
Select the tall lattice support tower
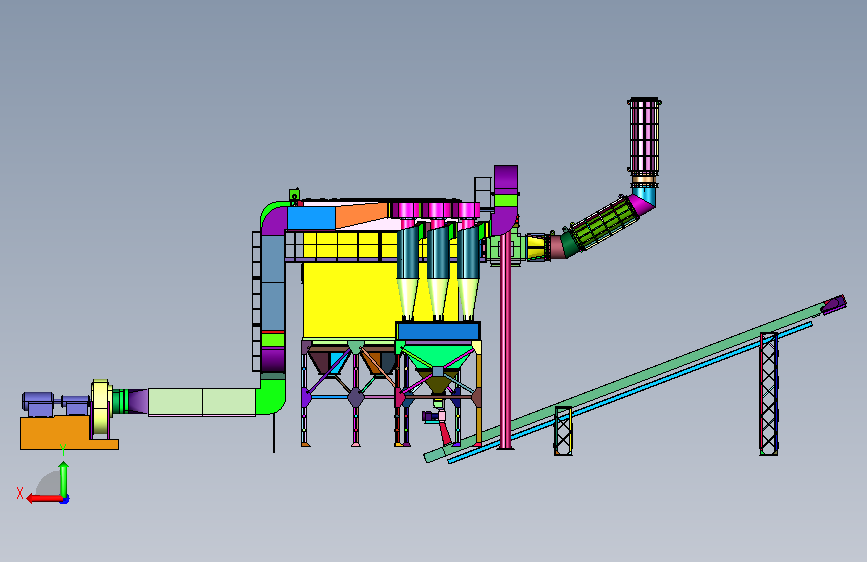(769, 394)
